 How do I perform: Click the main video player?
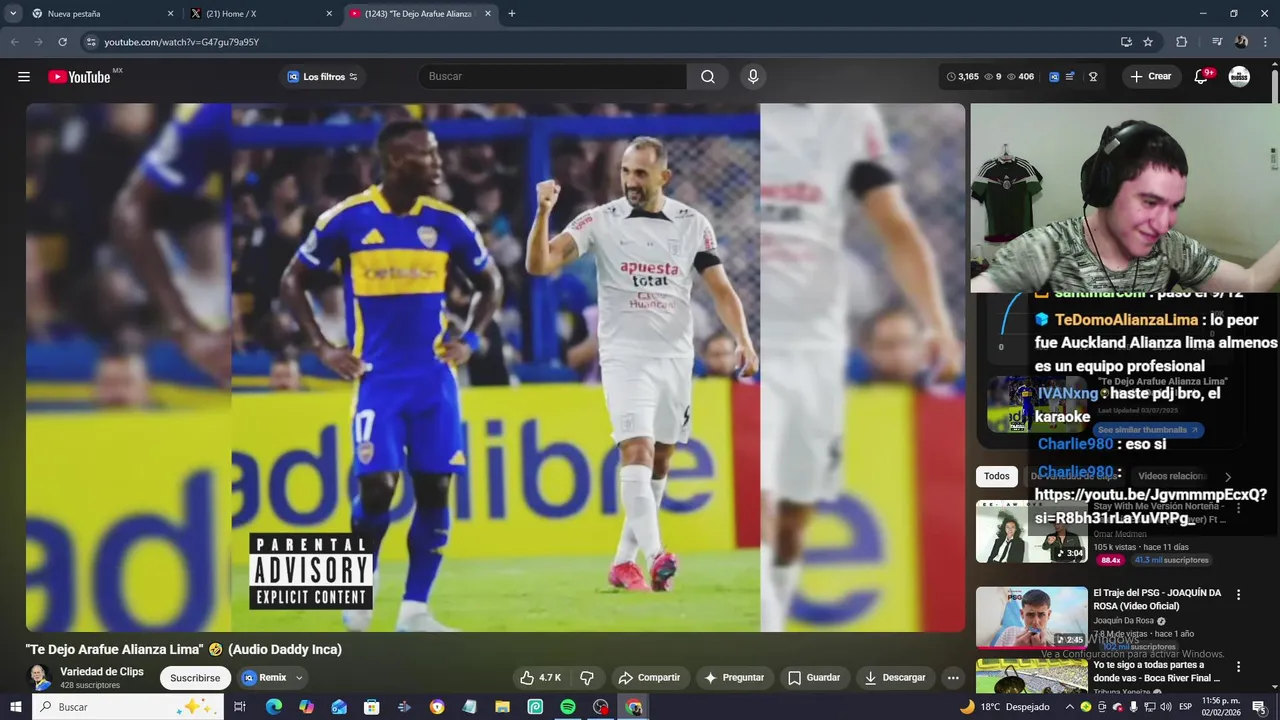(496, 367)
